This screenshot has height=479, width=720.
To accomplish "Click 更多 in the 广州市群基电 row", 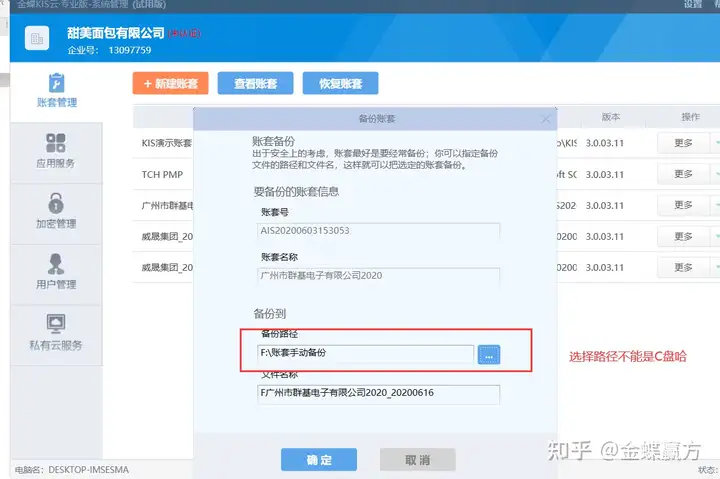I will pyautogui.click(x=683, y=205).
